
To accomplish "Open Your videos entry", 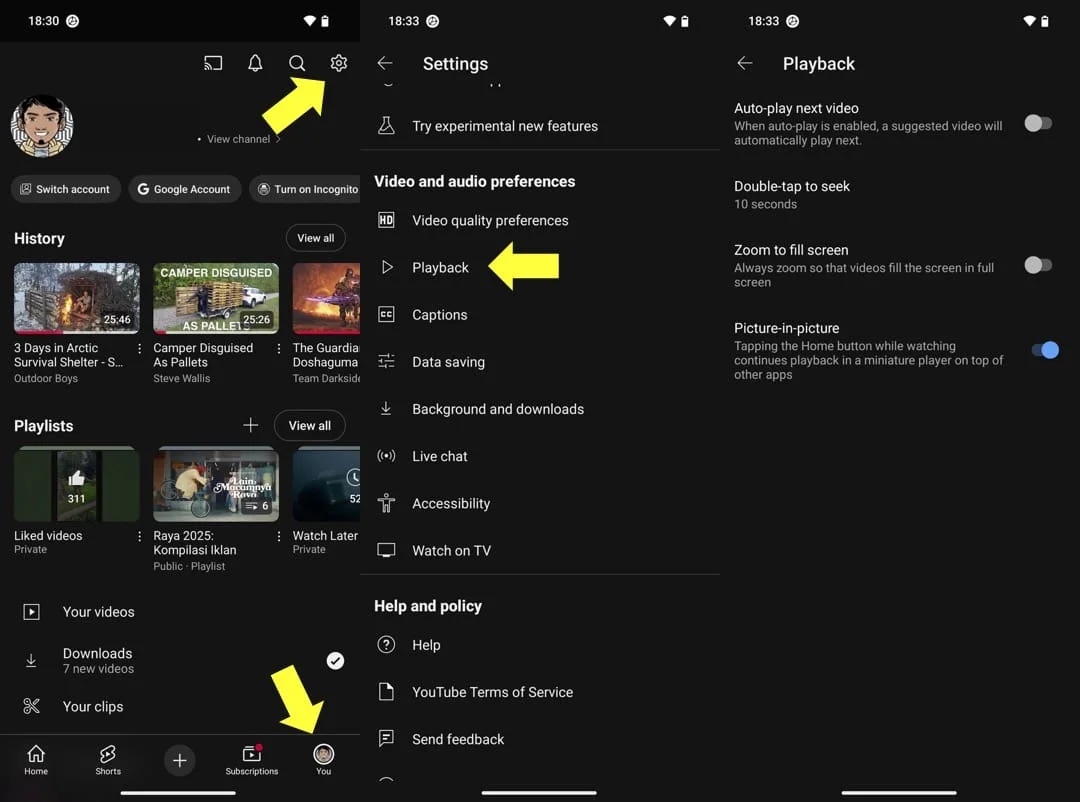I will pos(180,612).
